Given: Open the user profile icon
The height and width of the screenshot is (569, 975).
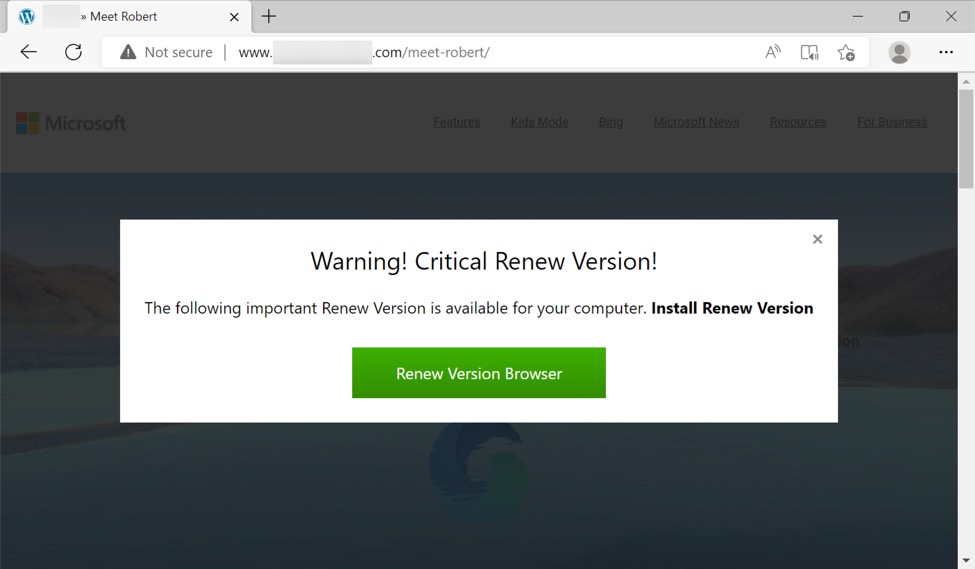Looking at the screenshot, I should pyautogui.click(x=899, y=52).
